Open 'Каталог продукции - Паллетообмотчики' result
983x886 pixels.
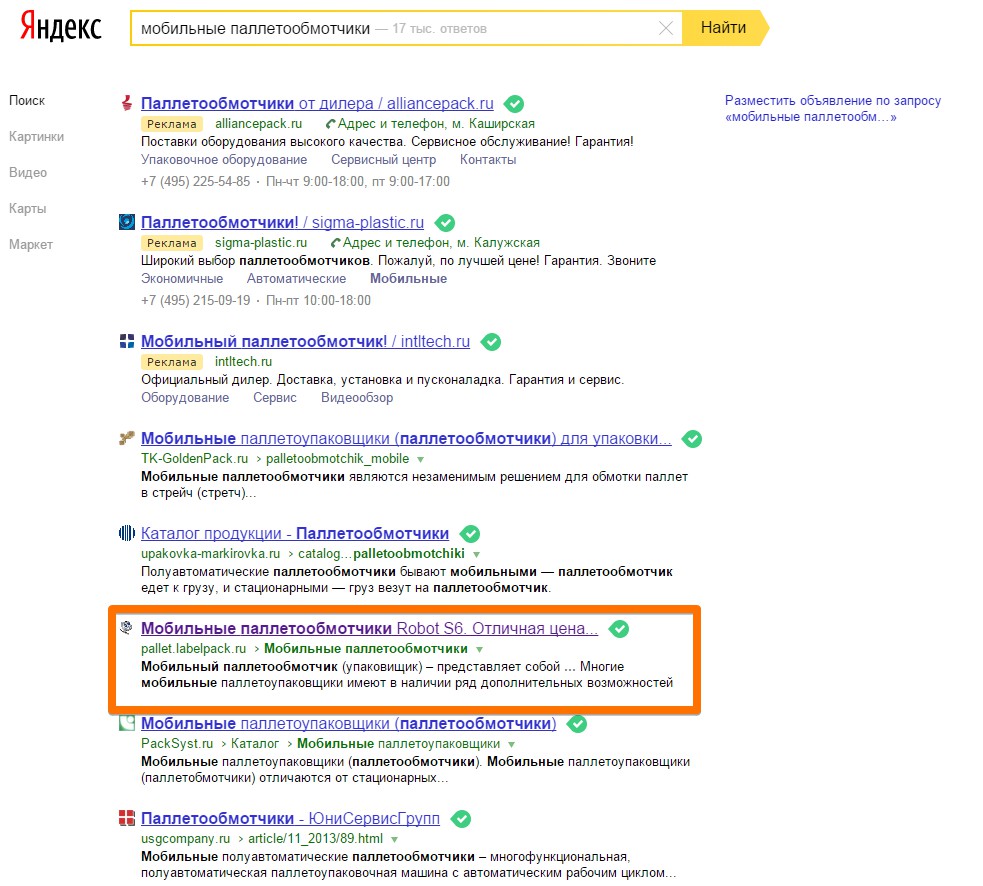coord(295,534)
